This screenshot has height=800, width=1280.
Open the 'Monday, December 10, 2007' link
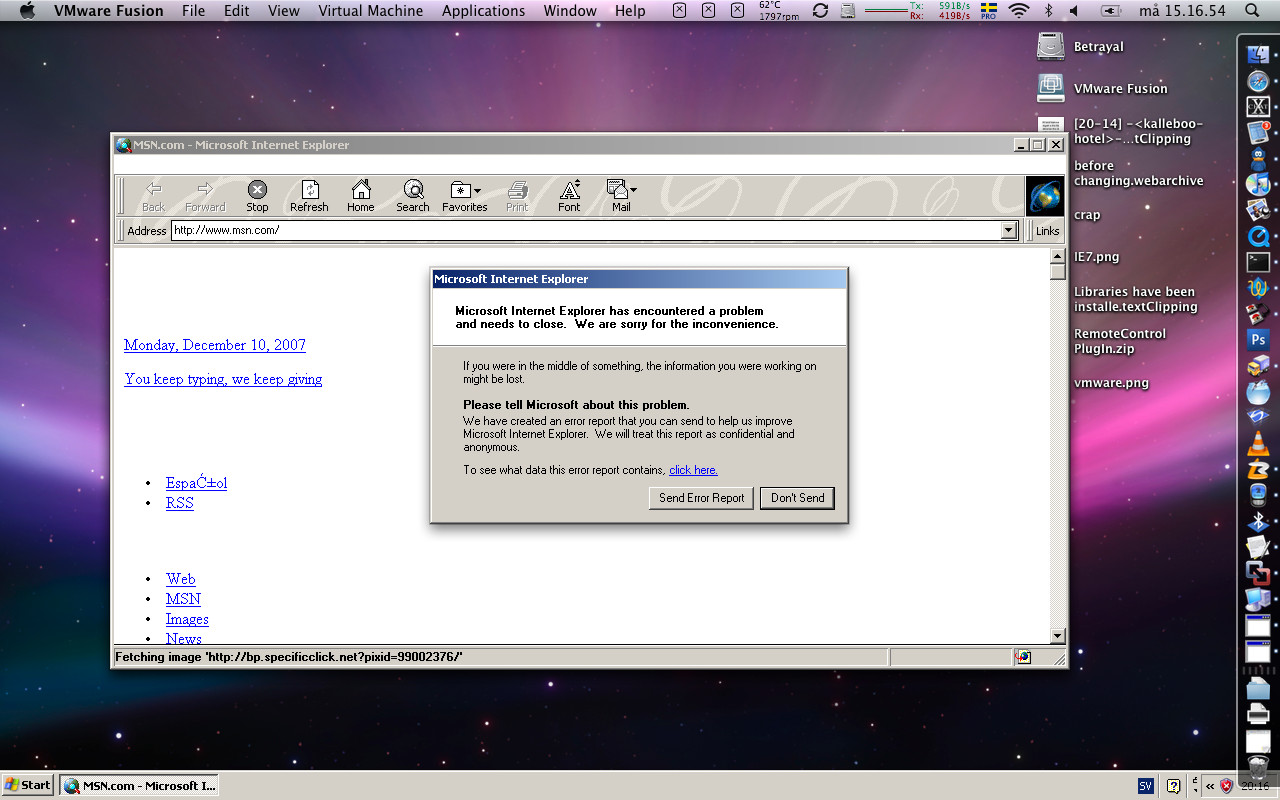click(215, 345)
